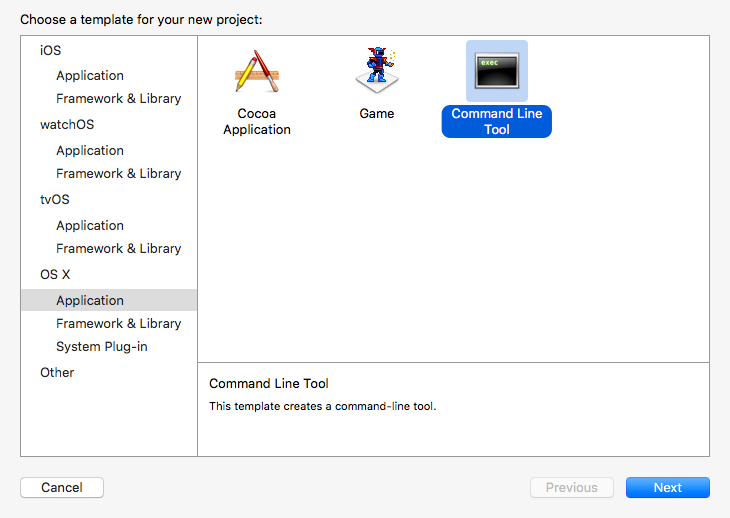
Task: Click the Game template label
Action: pyautogui.click(x=377, y=114)
